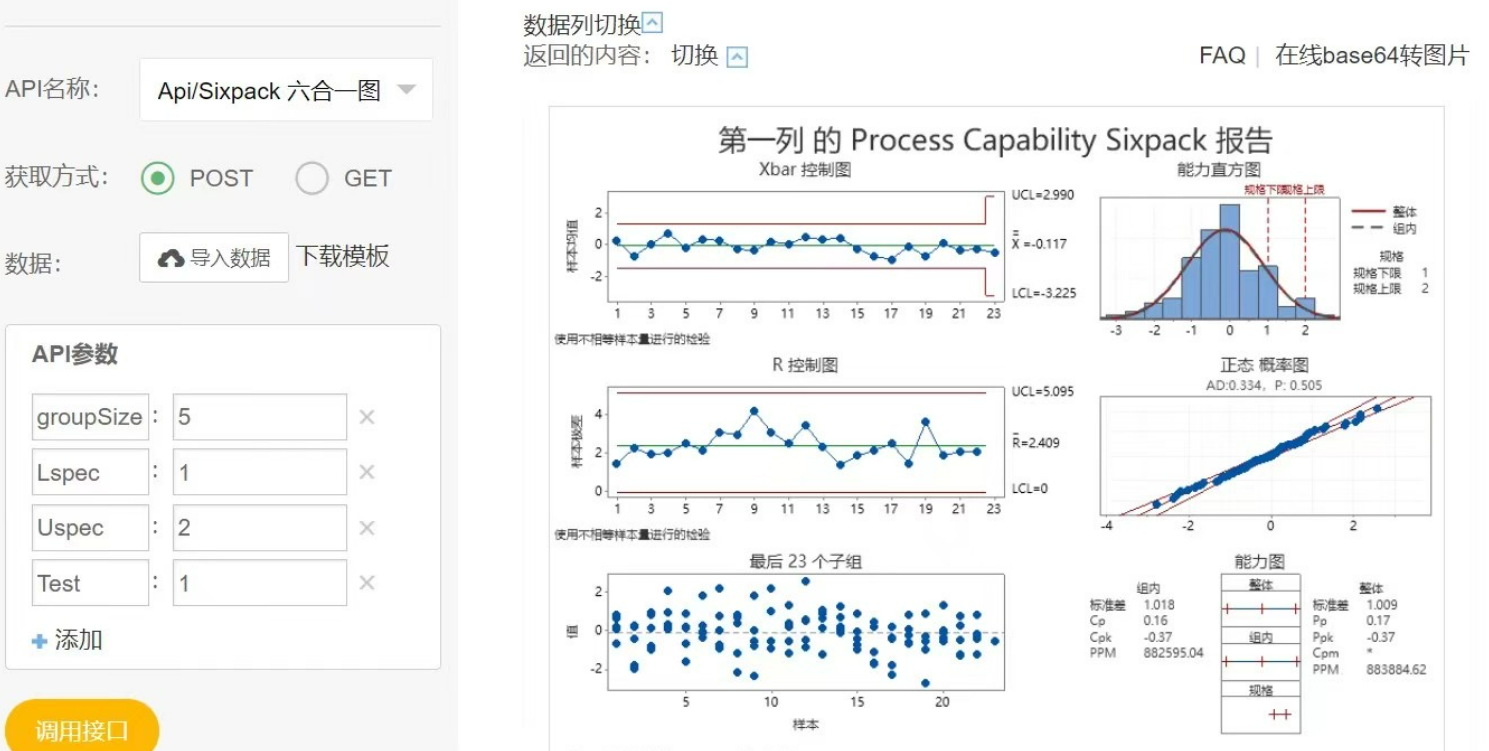Viewport: 1489px width, 751px height.
Task: Edit the Test value field
Action: pyautogui.click(x=260, y=583)
